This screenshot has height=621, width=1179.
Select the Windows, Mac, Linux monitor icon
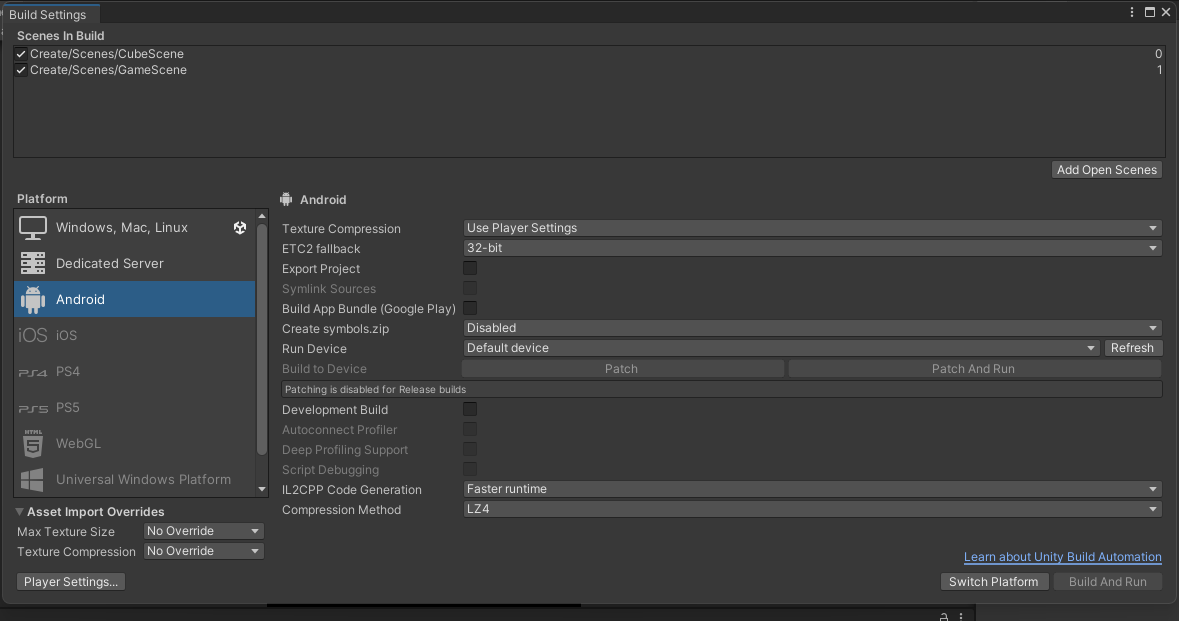[x=33, y=228]
